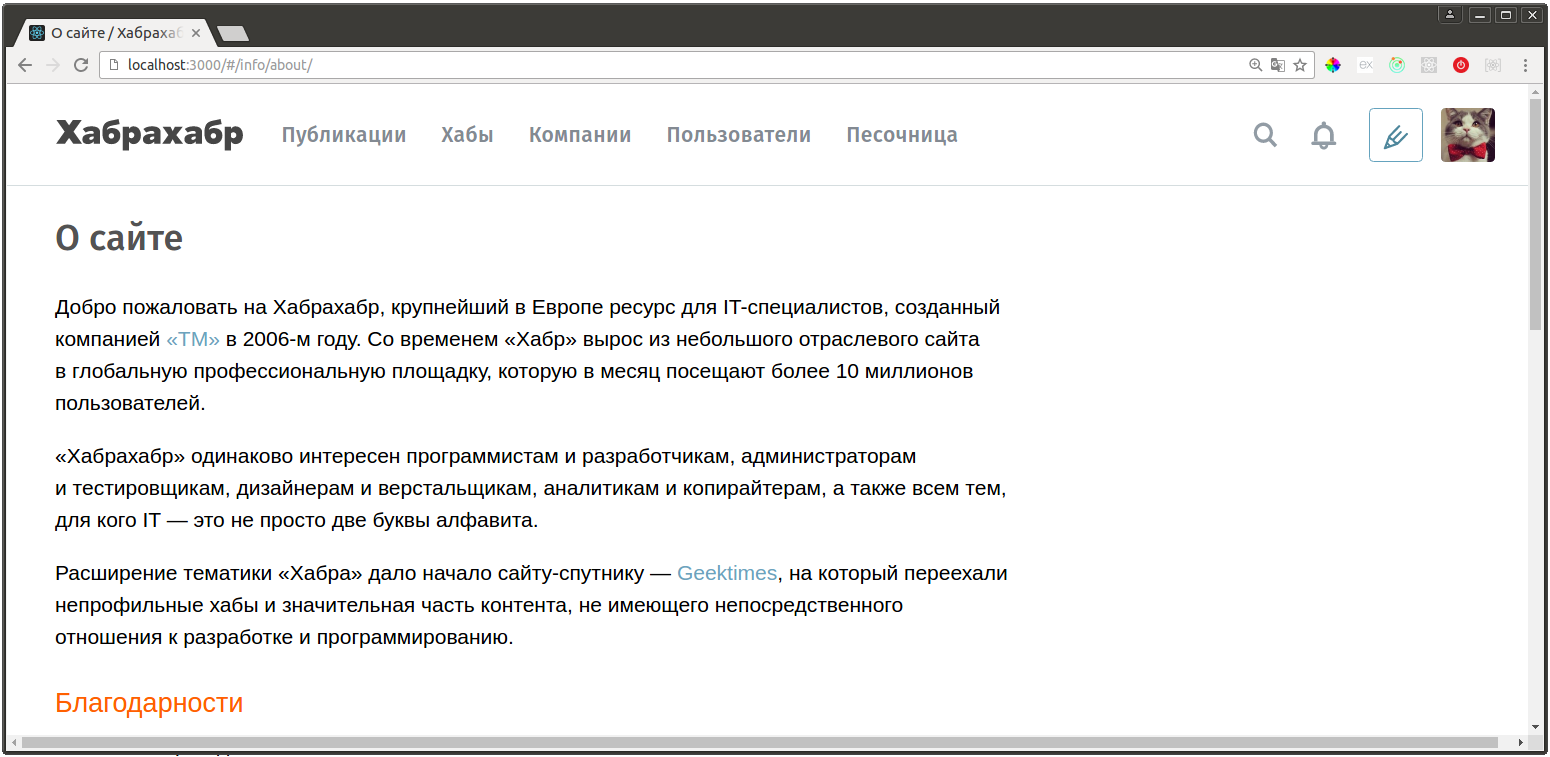Open the Песочница section

[x=902, y=135]
